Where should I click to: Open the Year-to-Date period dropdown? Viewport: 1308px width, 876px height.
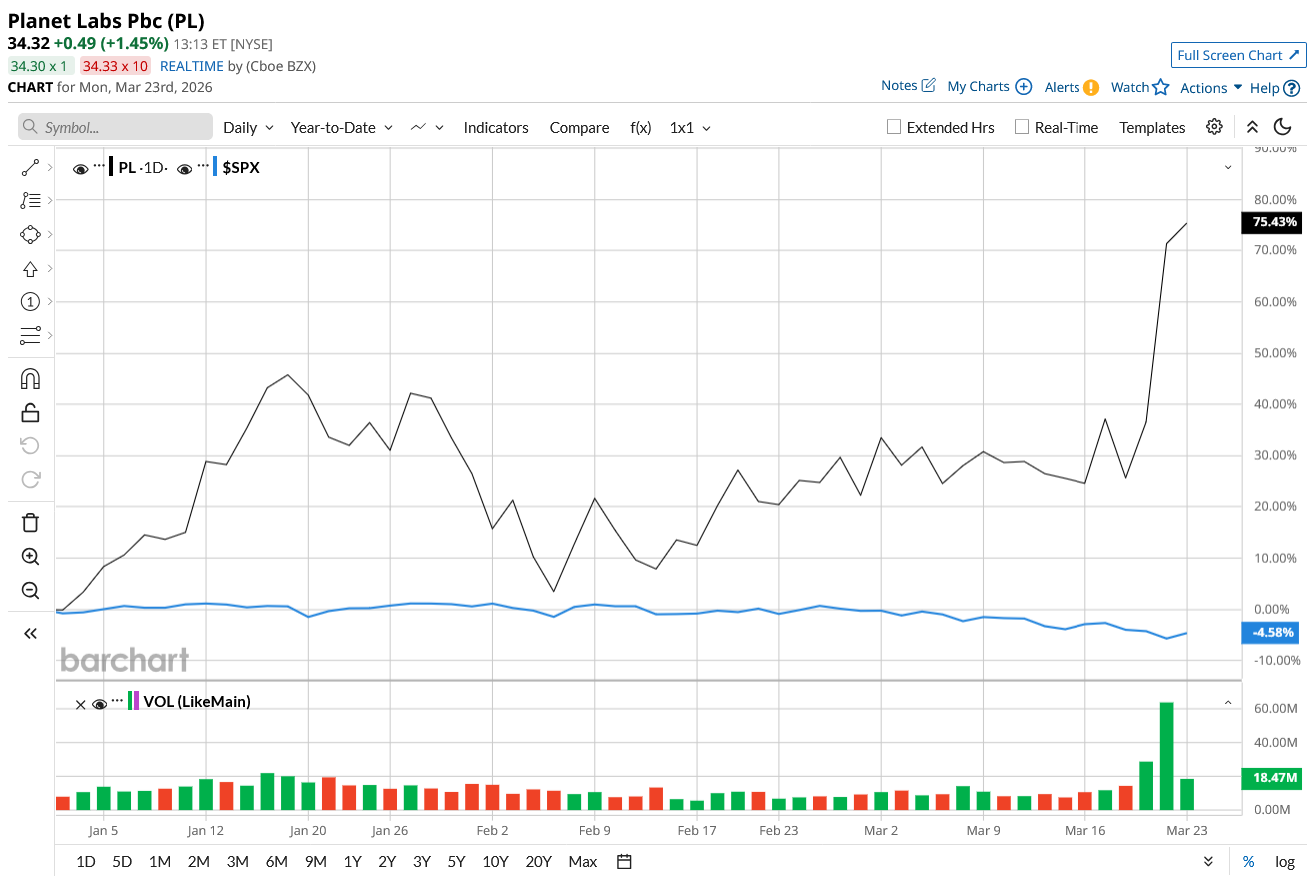342,127
